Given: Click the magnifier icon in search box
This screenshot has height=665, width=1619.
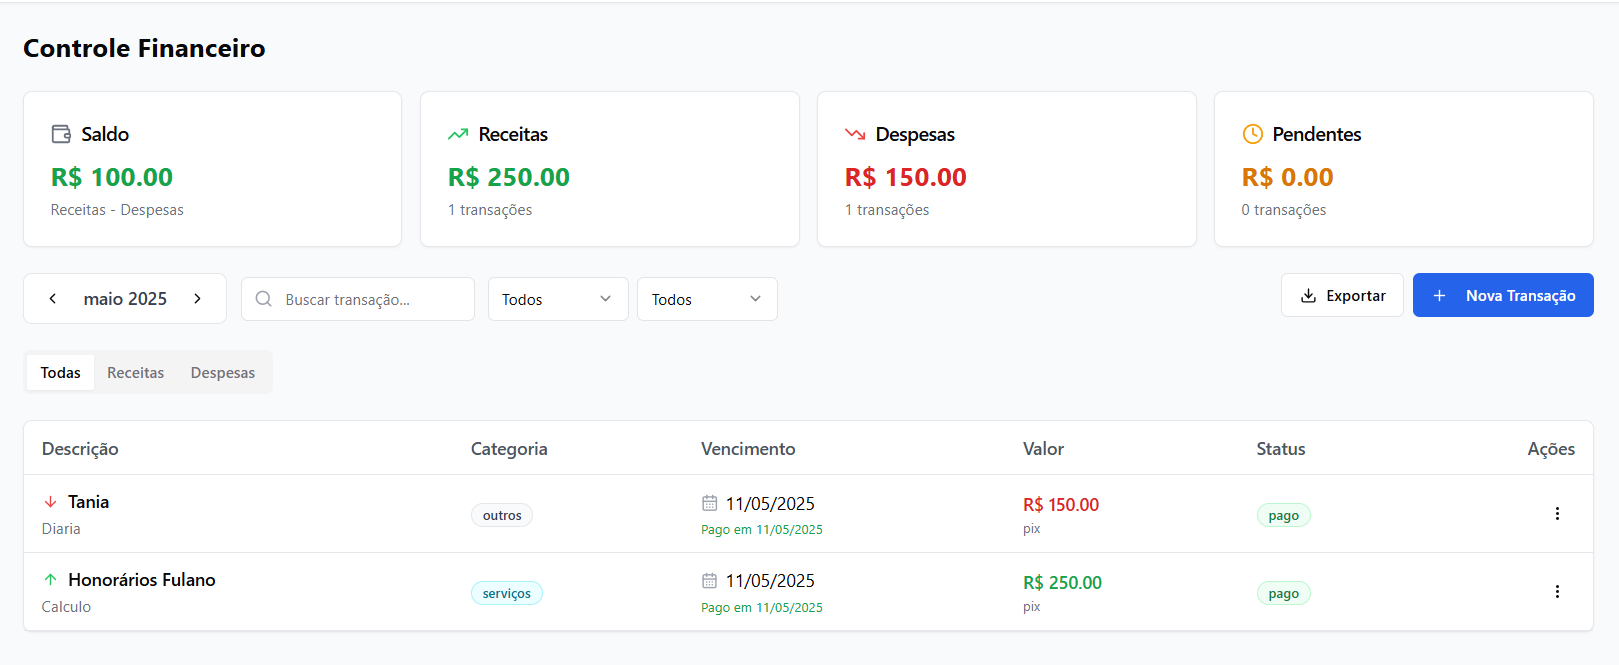Looking at the screenshot, I should click(x=263, y=299).
